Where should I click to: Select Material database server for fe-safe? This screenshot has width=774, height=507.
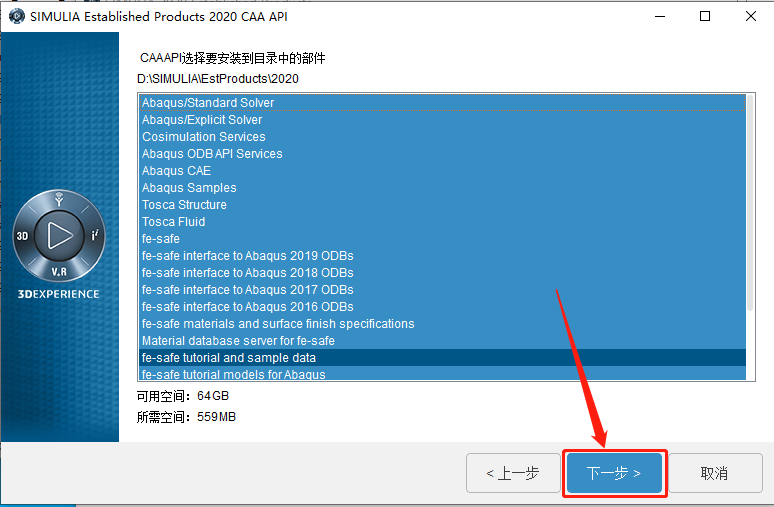(442, 341)
